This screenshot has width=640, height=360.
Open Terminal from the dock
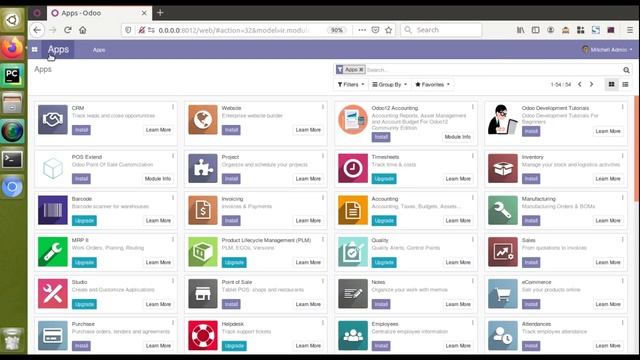click(12, 159)
